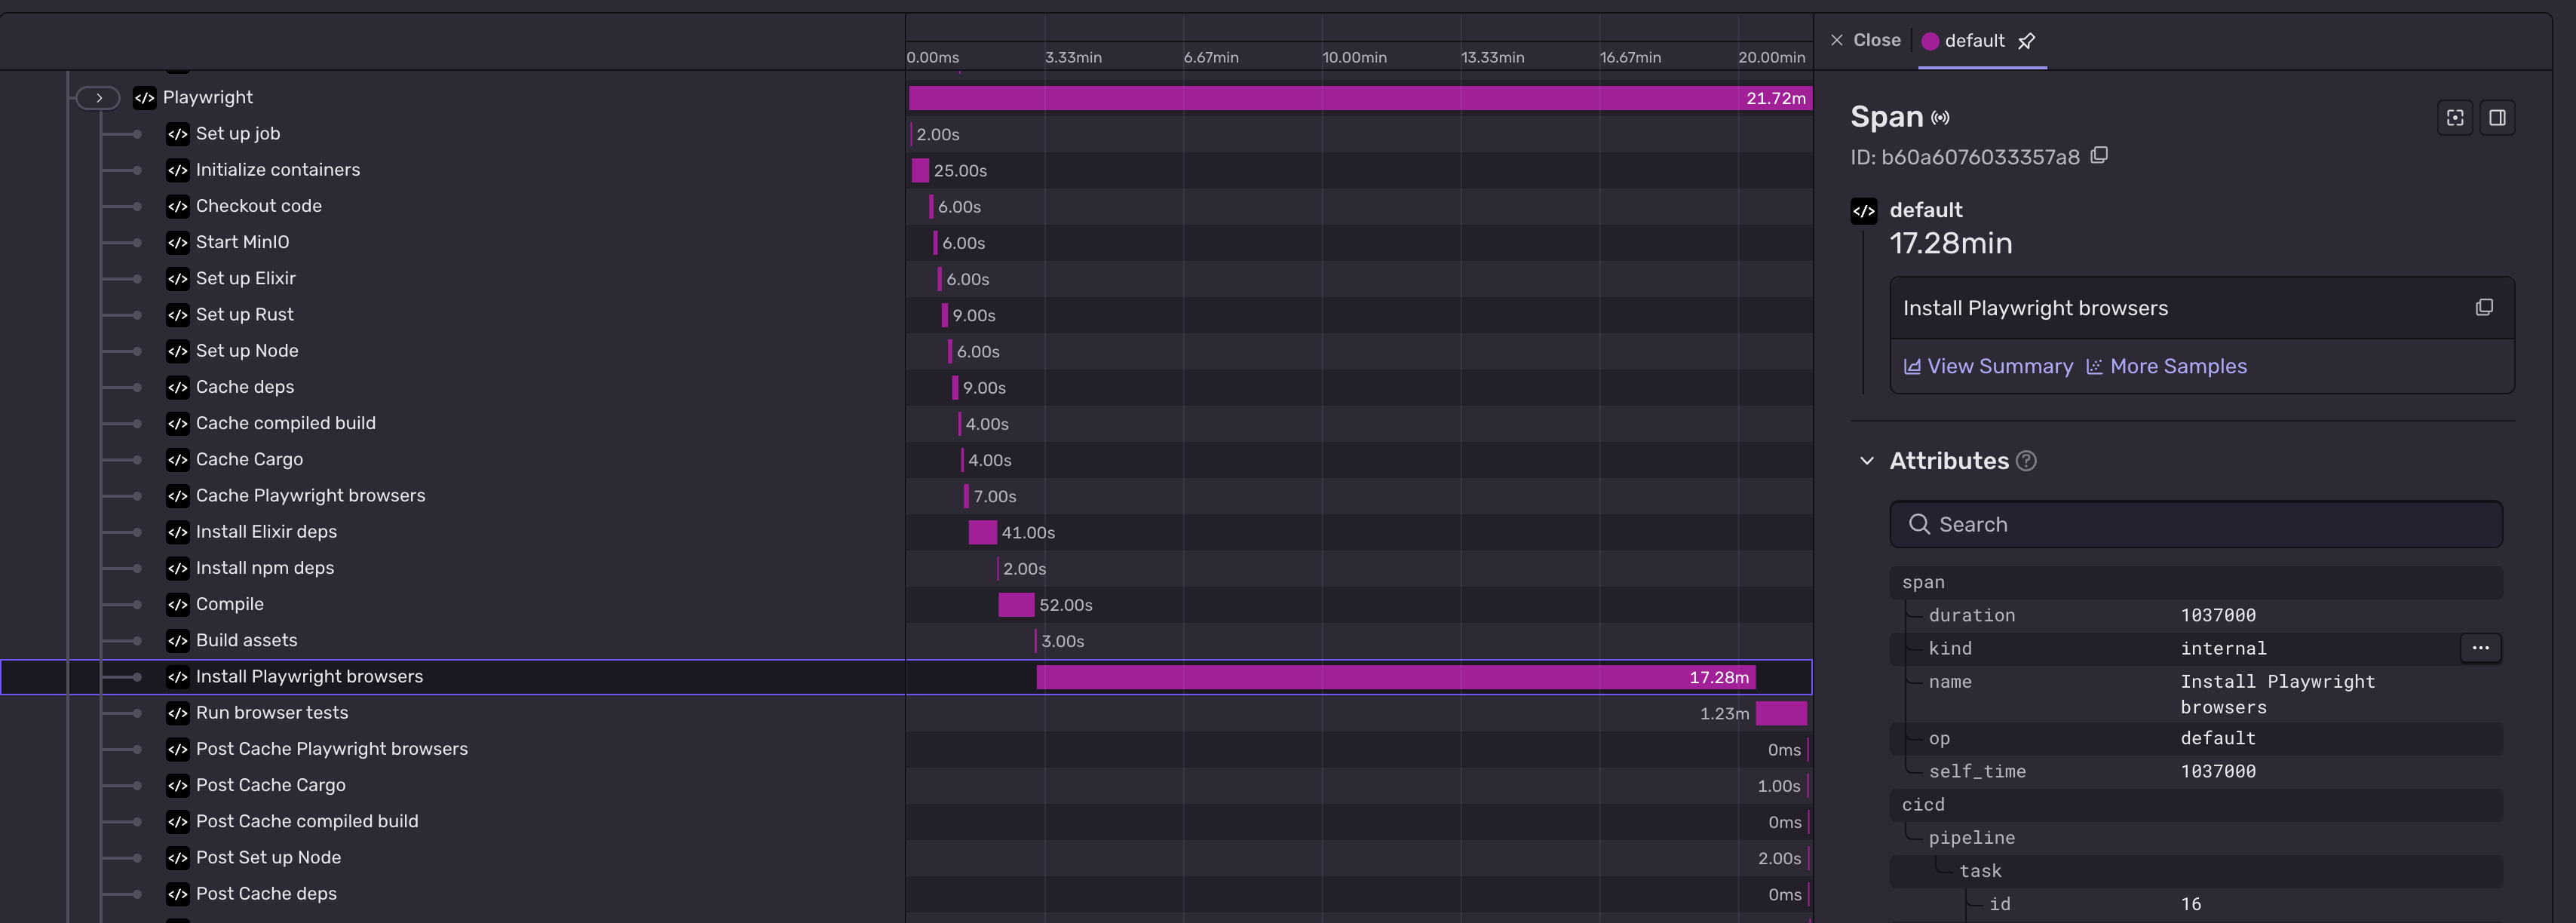Click the code icon next to Set up job
This screenshot has height=923, width=2576.
pos(177,134)
